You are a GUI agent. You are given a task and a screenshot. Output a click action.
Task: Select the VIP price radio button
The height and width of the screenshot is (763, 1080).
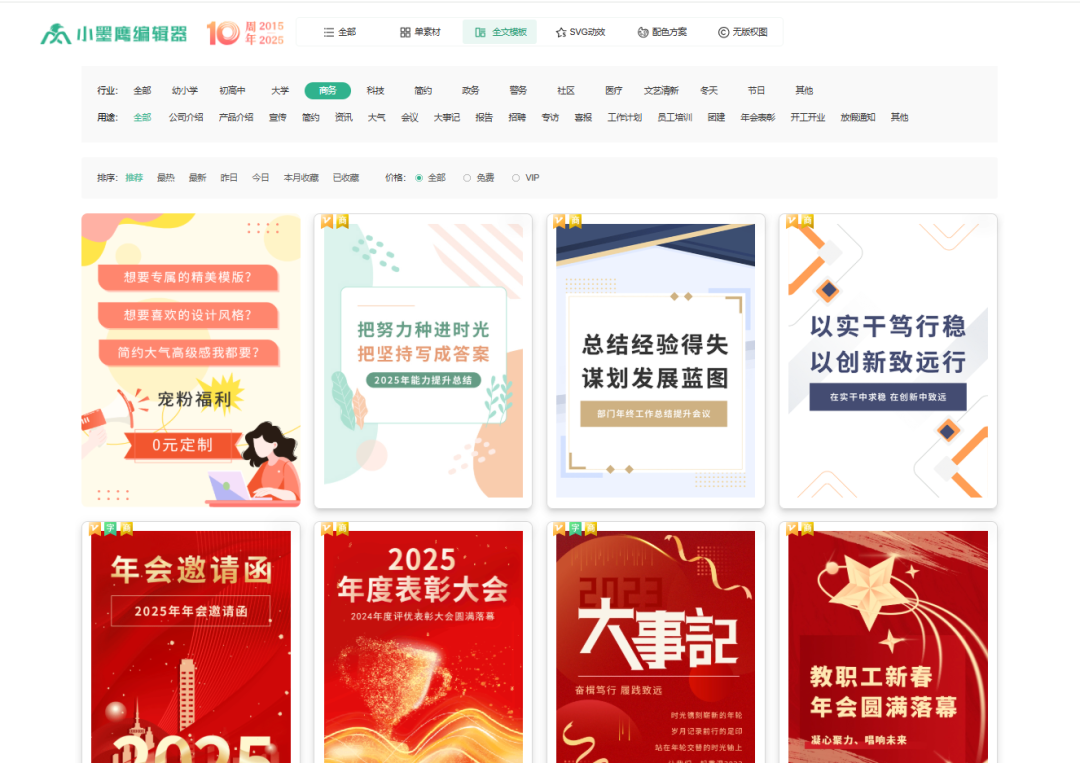pos(516,178)
